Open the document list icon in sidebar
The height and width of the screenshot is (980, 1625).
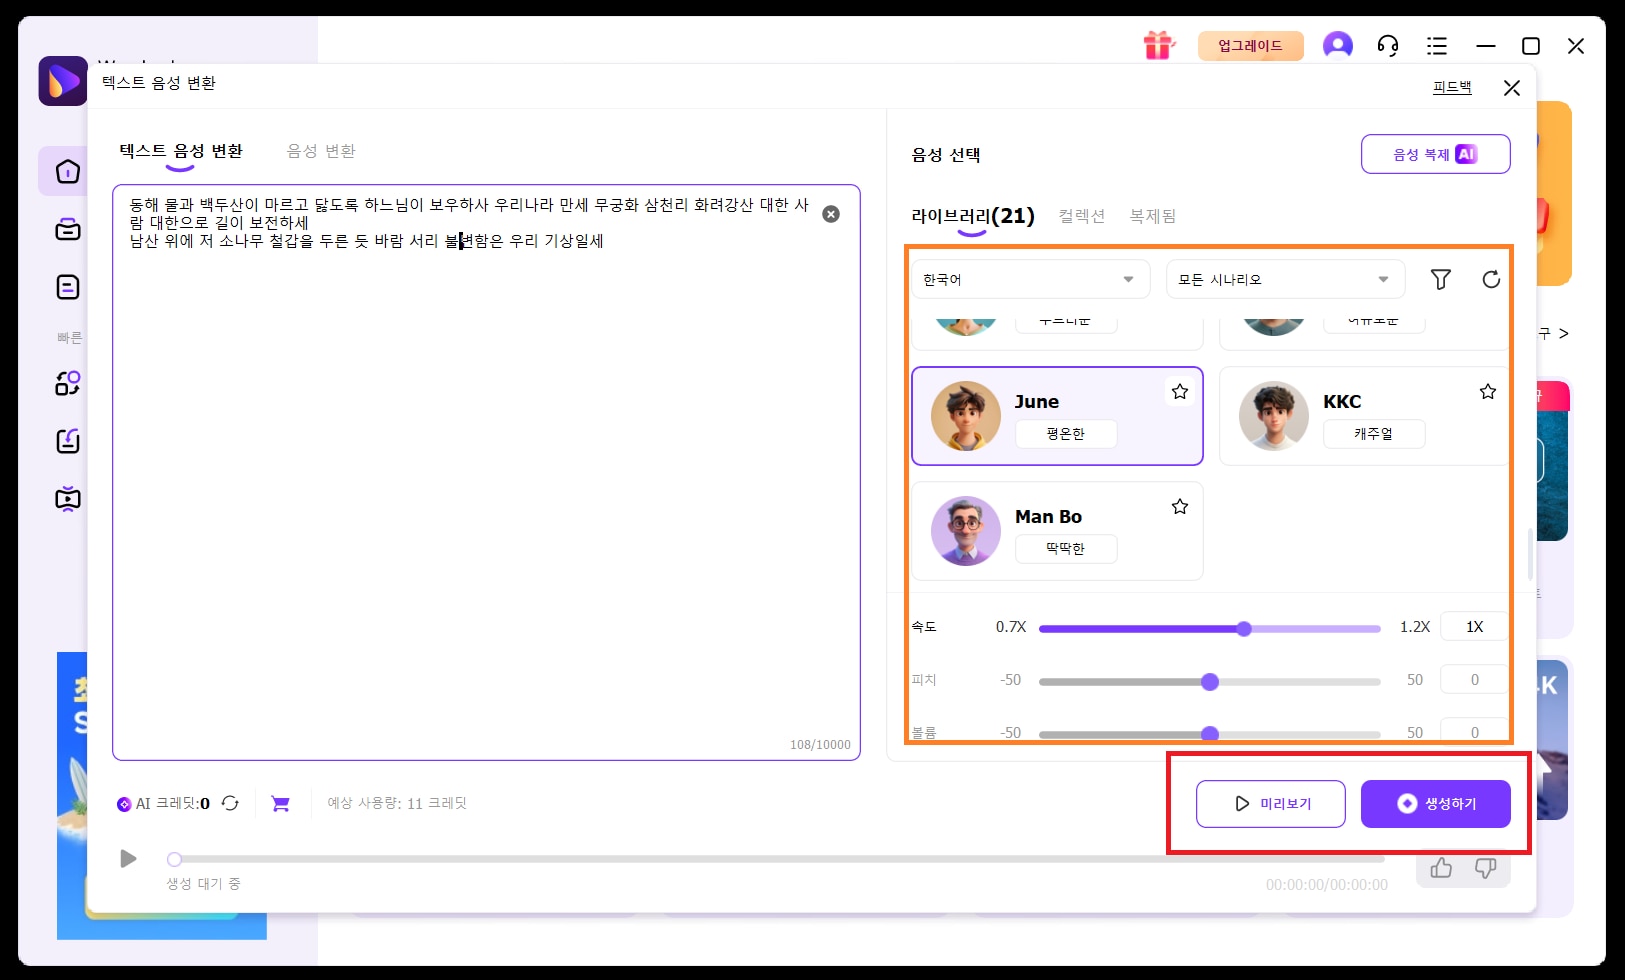click(x=68, y=287)
